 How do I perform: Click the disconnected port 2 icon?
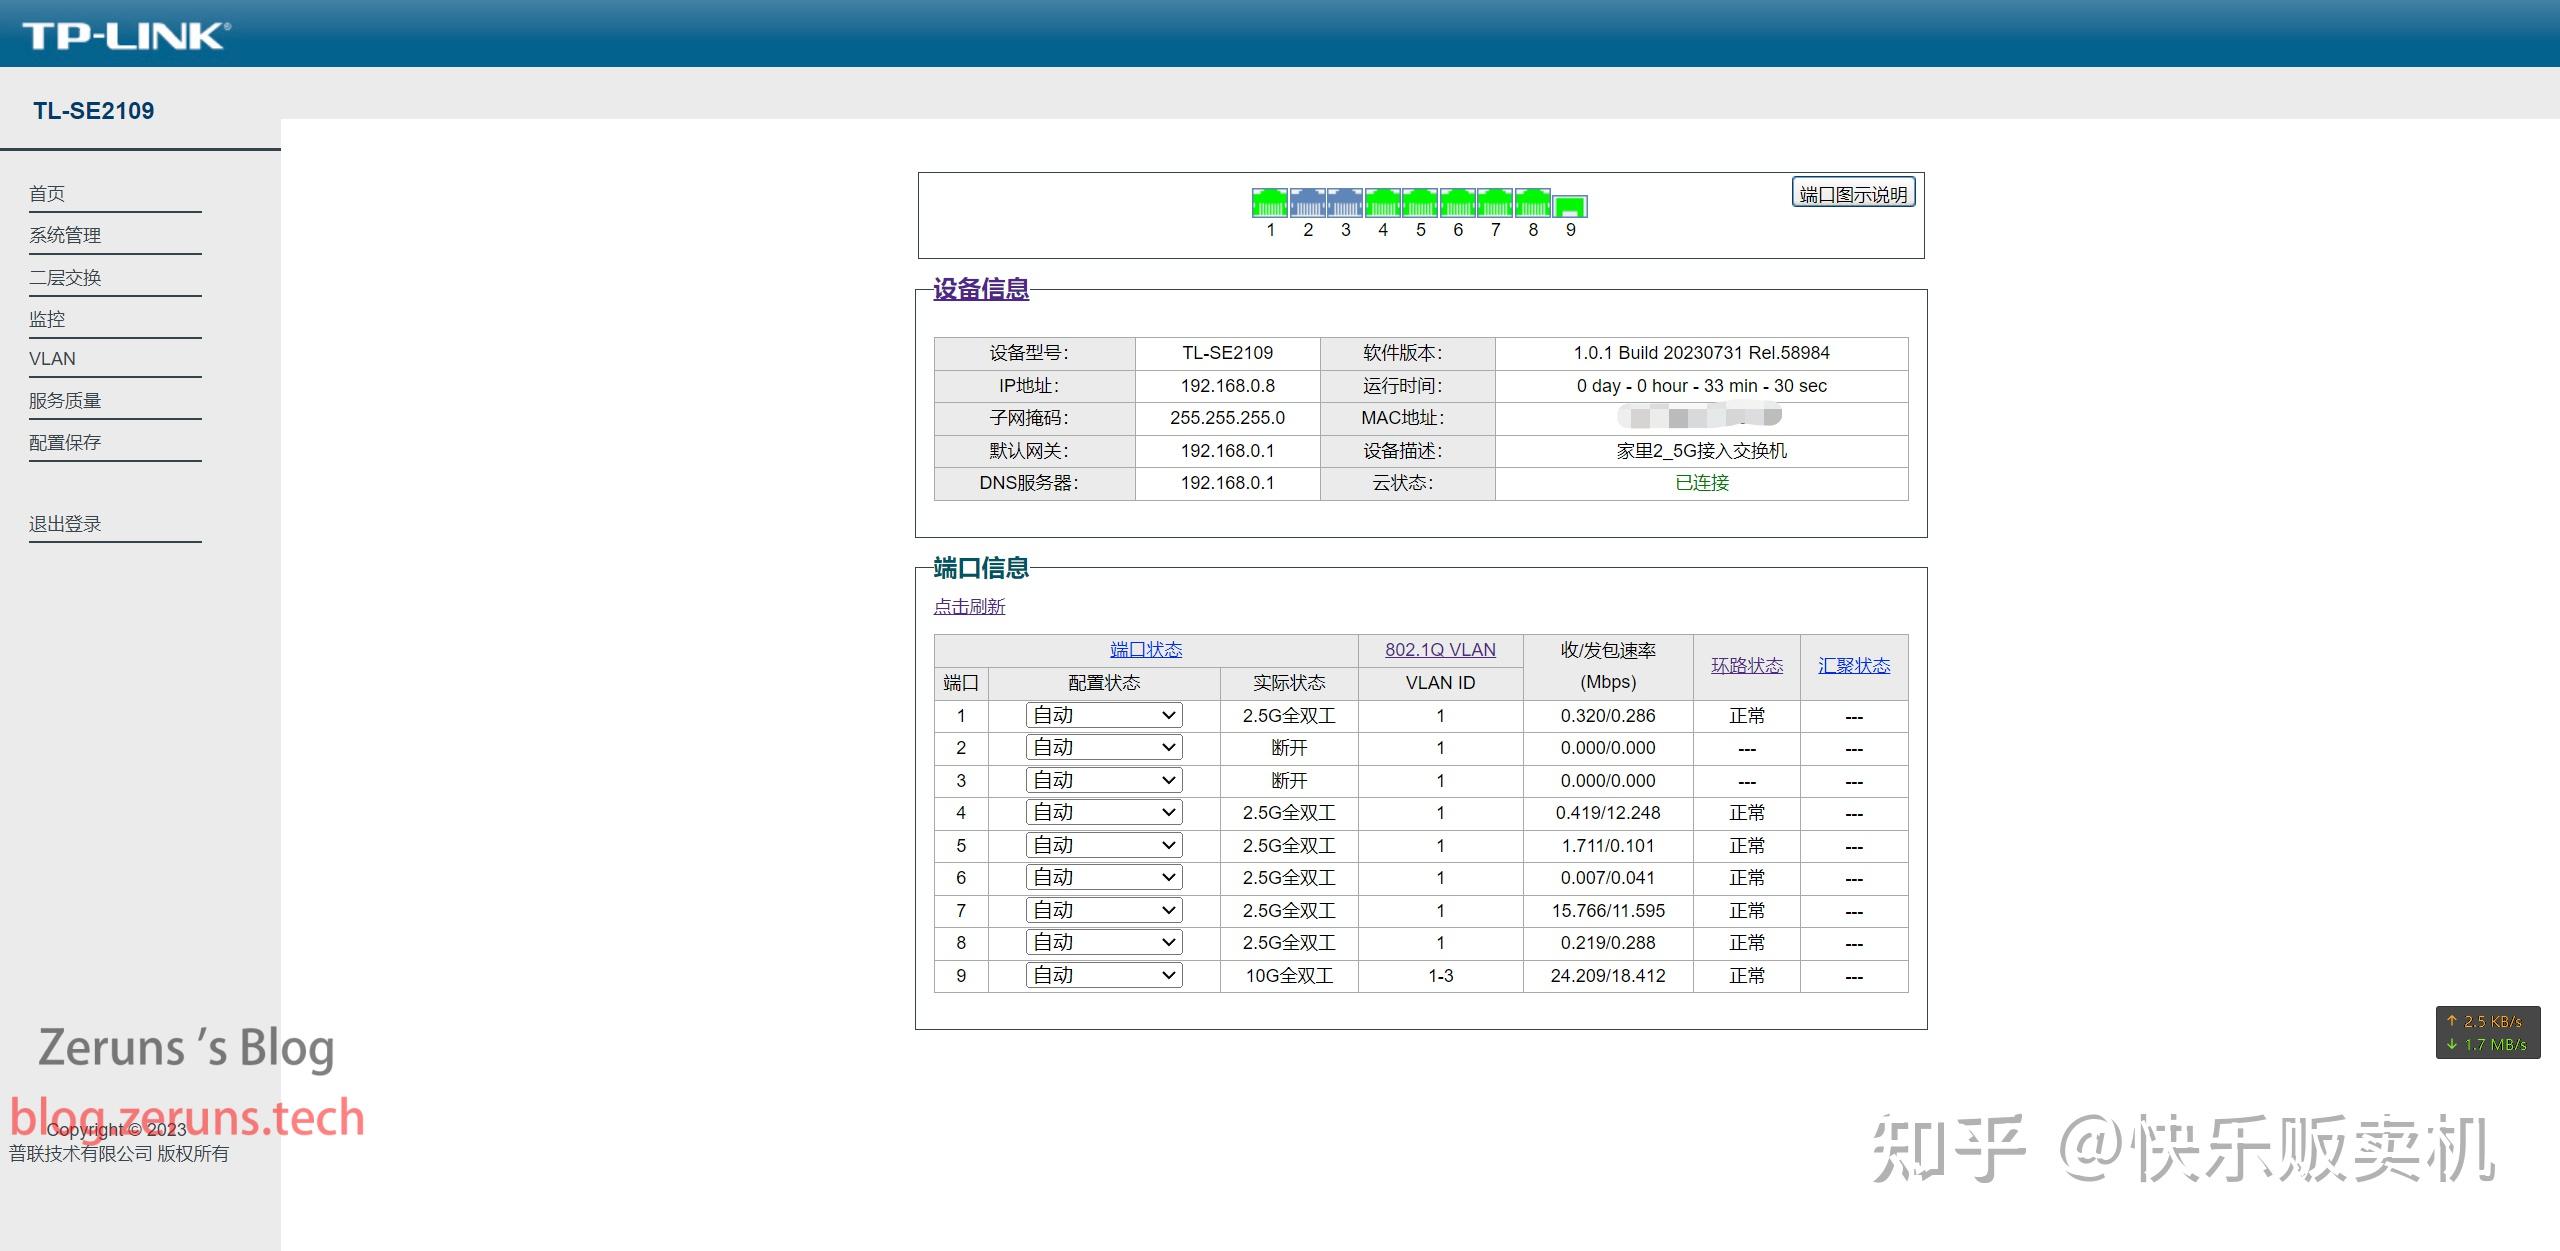point(1307,203)
